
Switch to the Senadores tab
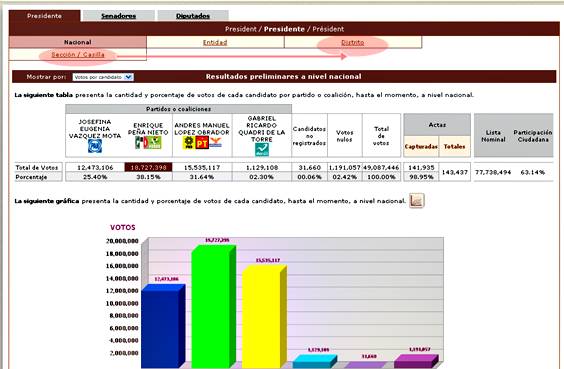(x=118, y=16)
